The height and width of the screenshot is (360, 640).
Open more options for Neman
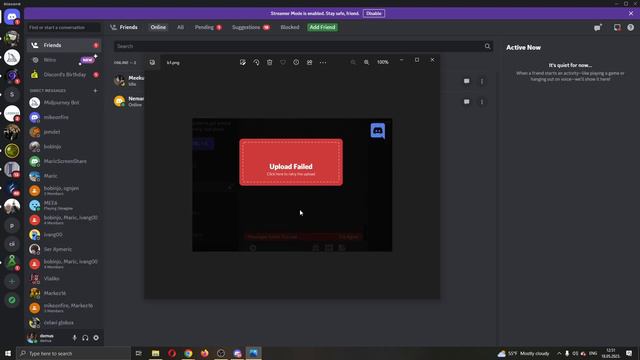coord(482,102)
